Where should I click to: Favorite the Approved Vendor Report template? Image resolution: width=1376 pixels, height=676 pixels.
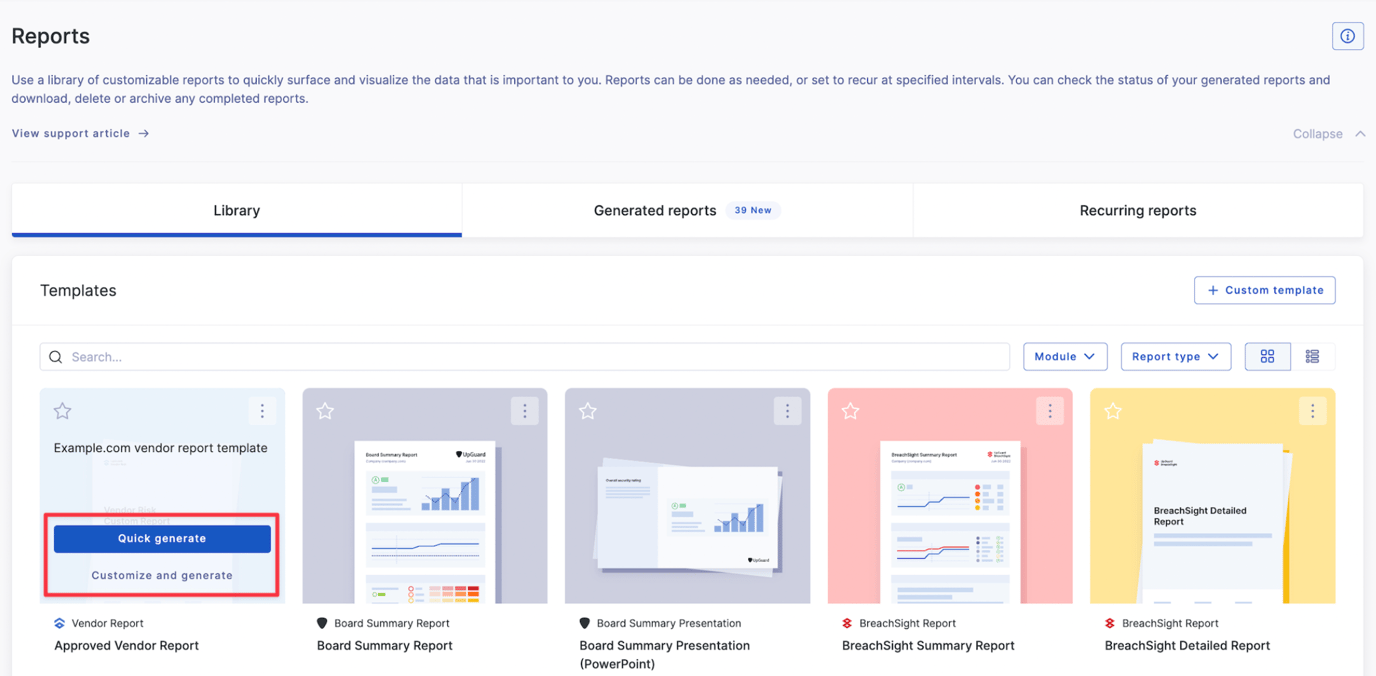(x=62, y=410)
